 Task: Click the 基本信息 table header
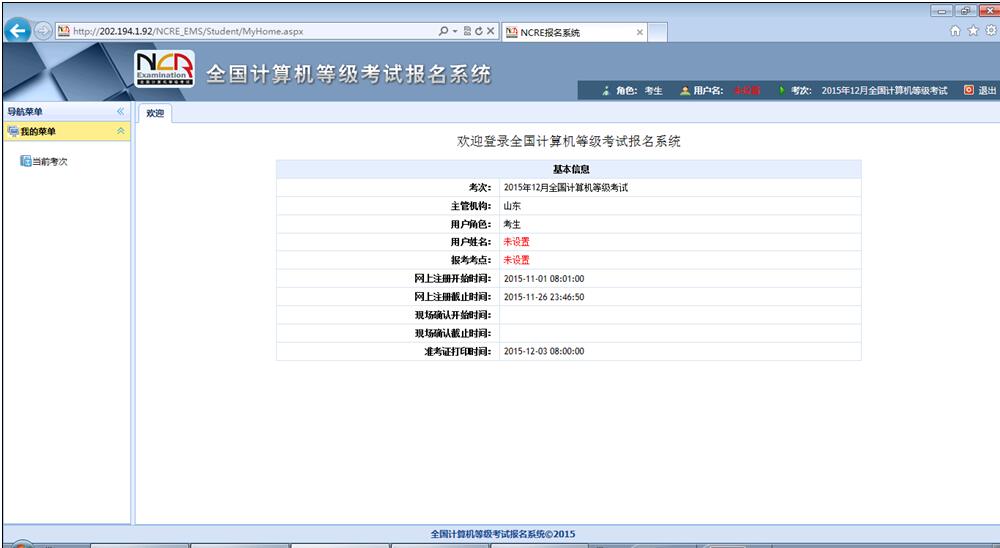pyautogui.click(x=569, y=169)
